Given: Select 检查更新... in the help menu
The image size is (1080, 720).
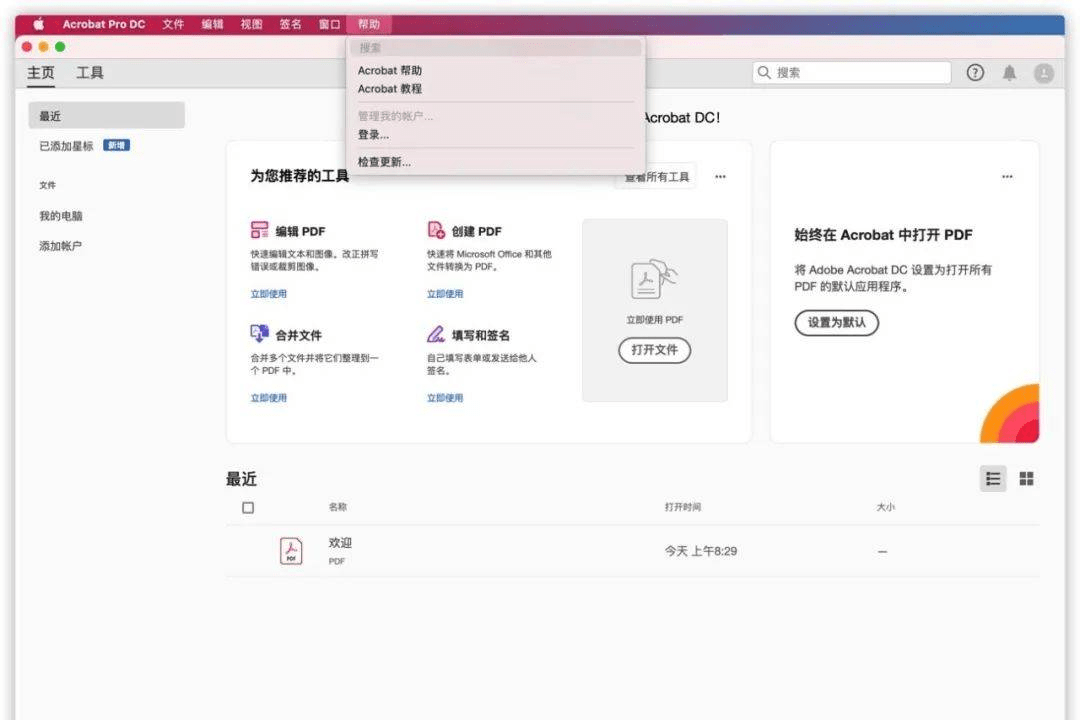Looking at the screenshot, I should [384, 162].
